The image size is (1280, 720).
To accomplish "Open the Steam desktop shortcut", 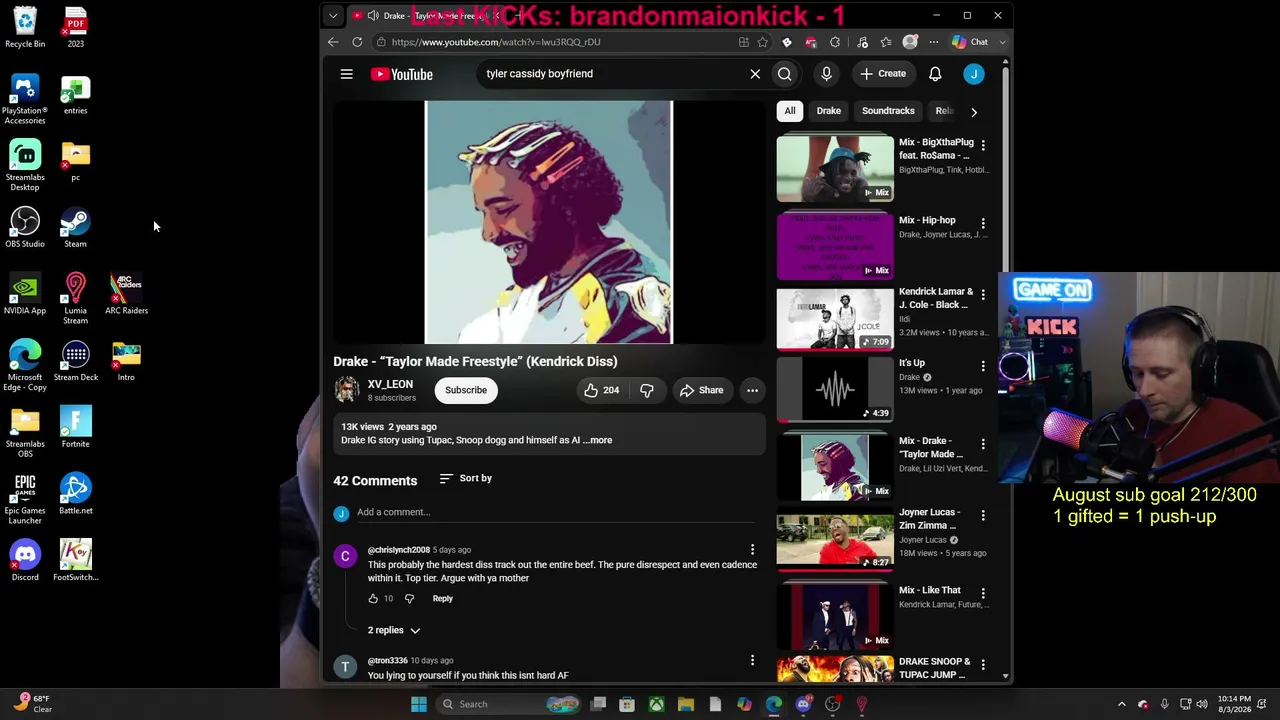I will click(75, 228).
